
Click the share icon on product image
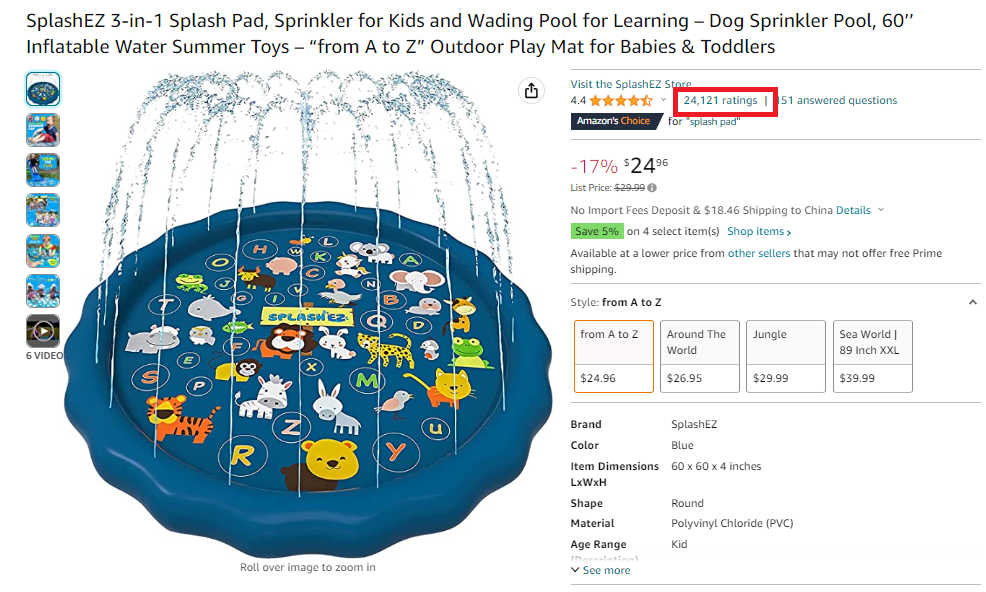(x=531, y=91)
